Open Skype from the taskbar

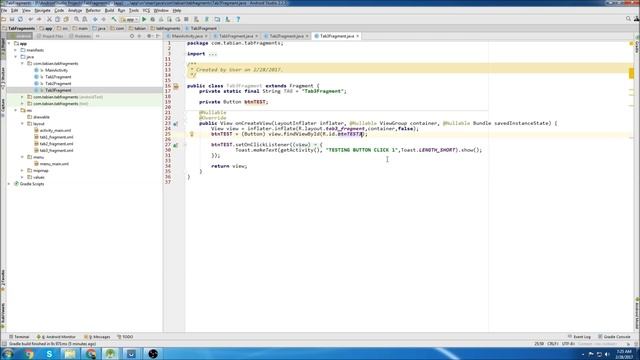[49, 354]
